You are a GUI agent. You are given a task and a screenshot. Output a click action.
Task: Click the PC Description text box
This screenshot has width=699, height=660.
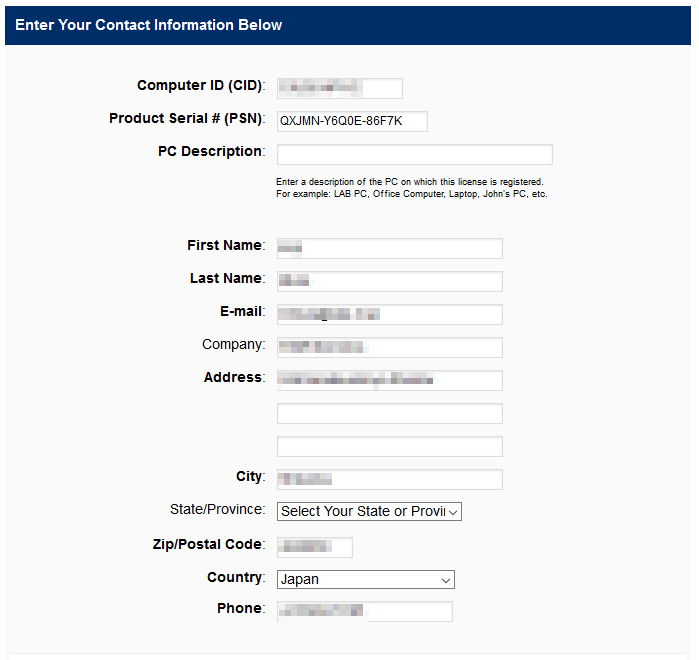click(x=414, y=154)
